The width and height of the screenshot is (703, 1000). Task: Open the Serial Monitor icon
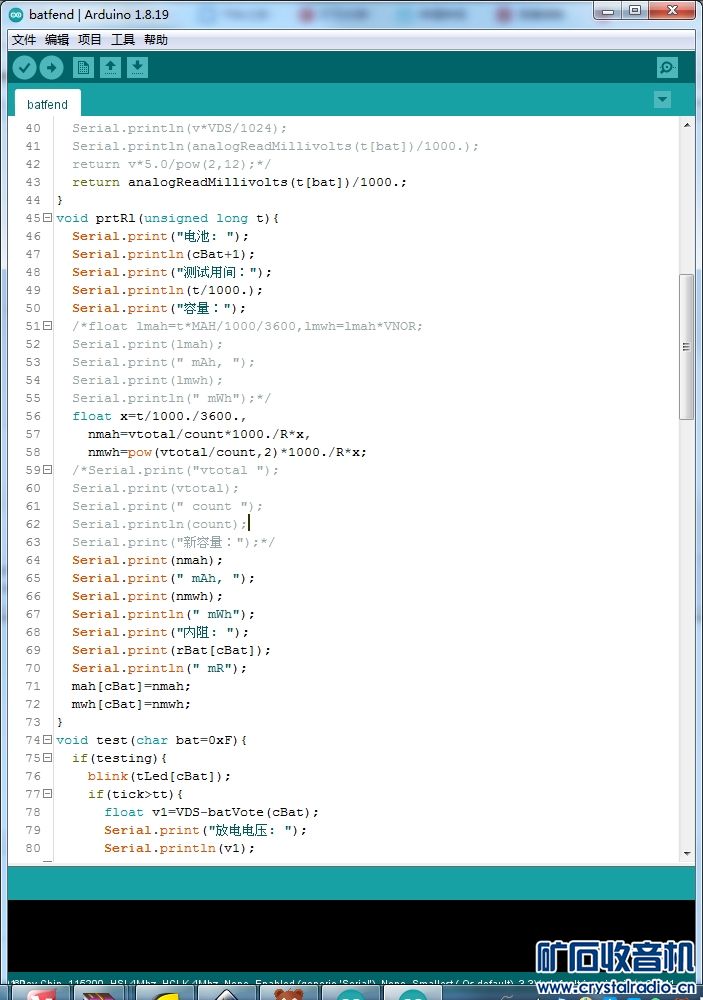click(667, 68)
